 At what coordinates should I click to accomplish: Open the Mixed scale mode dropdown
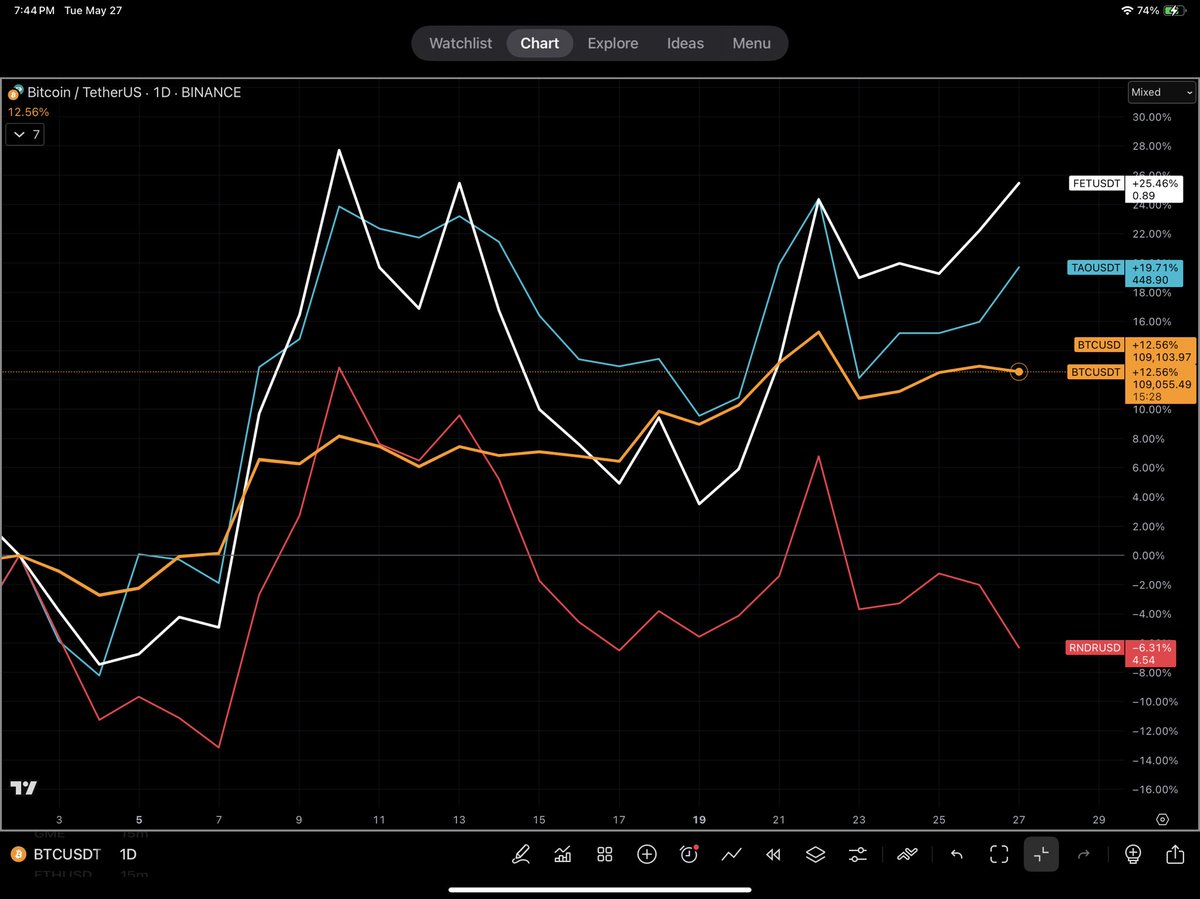click(x=1161, y=92)
